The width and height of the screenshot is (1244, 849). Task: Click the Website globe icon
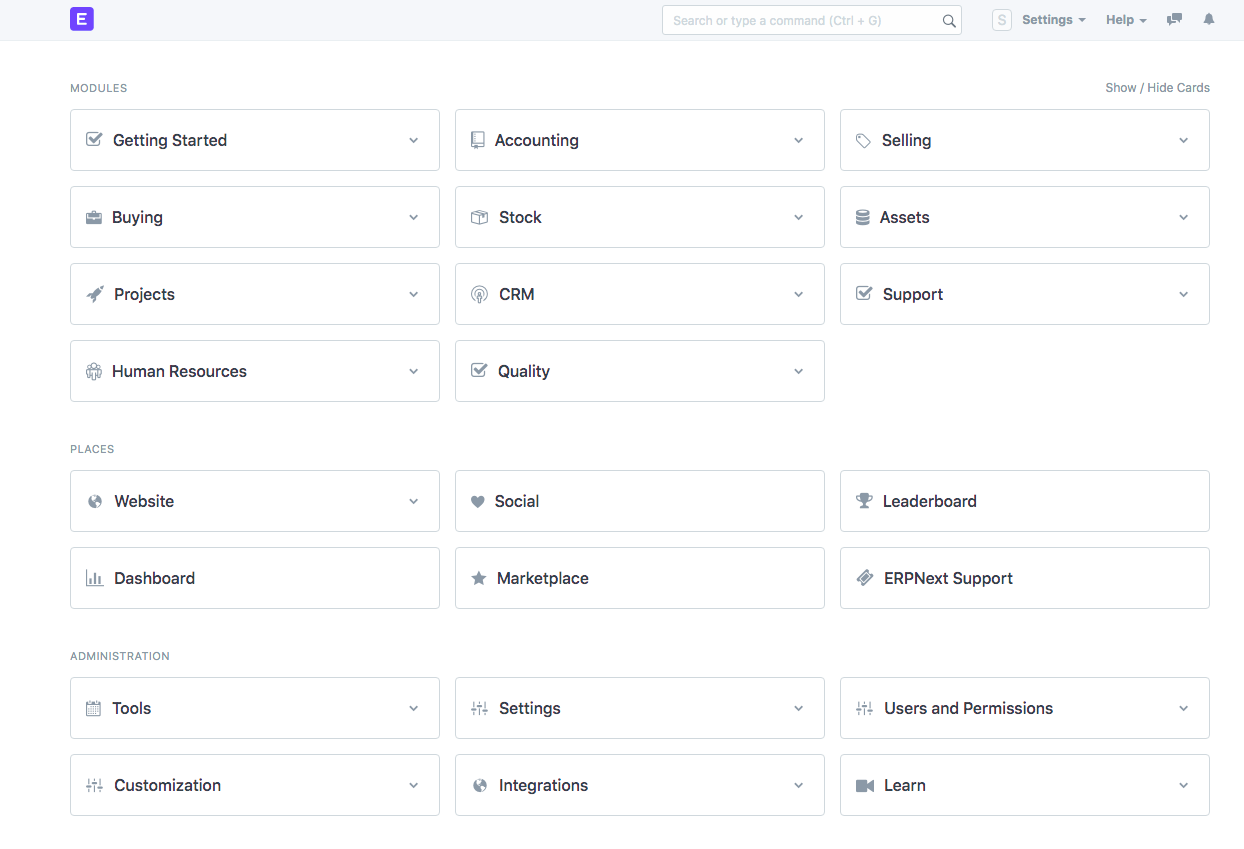click(95, 501)
